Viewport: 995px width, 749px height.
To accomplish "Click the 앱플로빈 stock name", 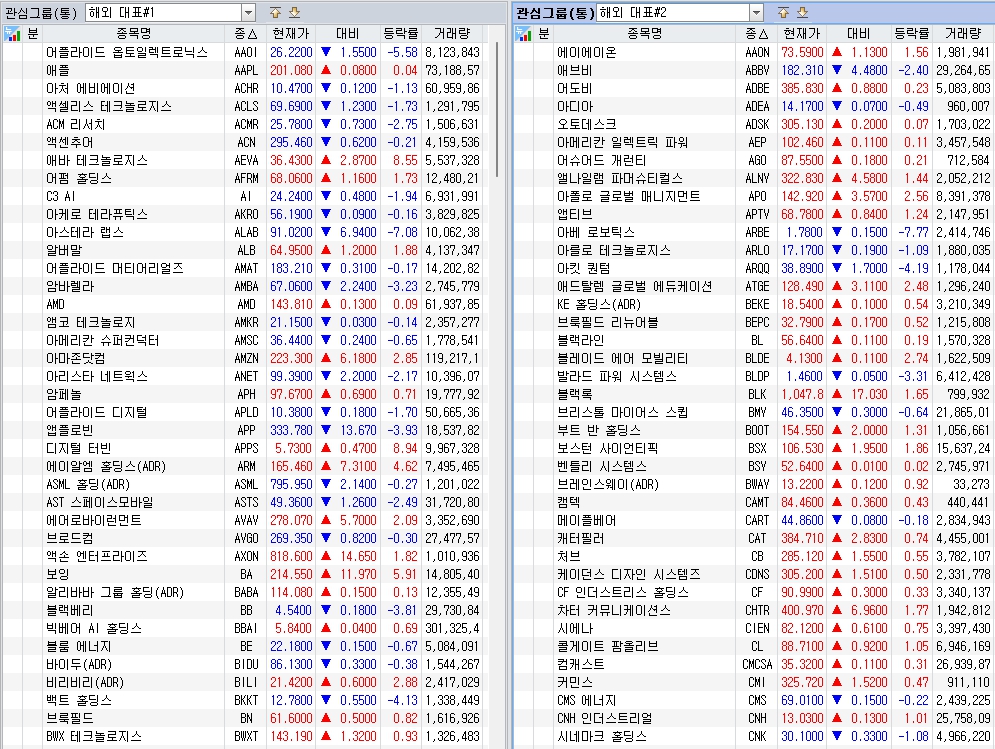I will (70, 430).
